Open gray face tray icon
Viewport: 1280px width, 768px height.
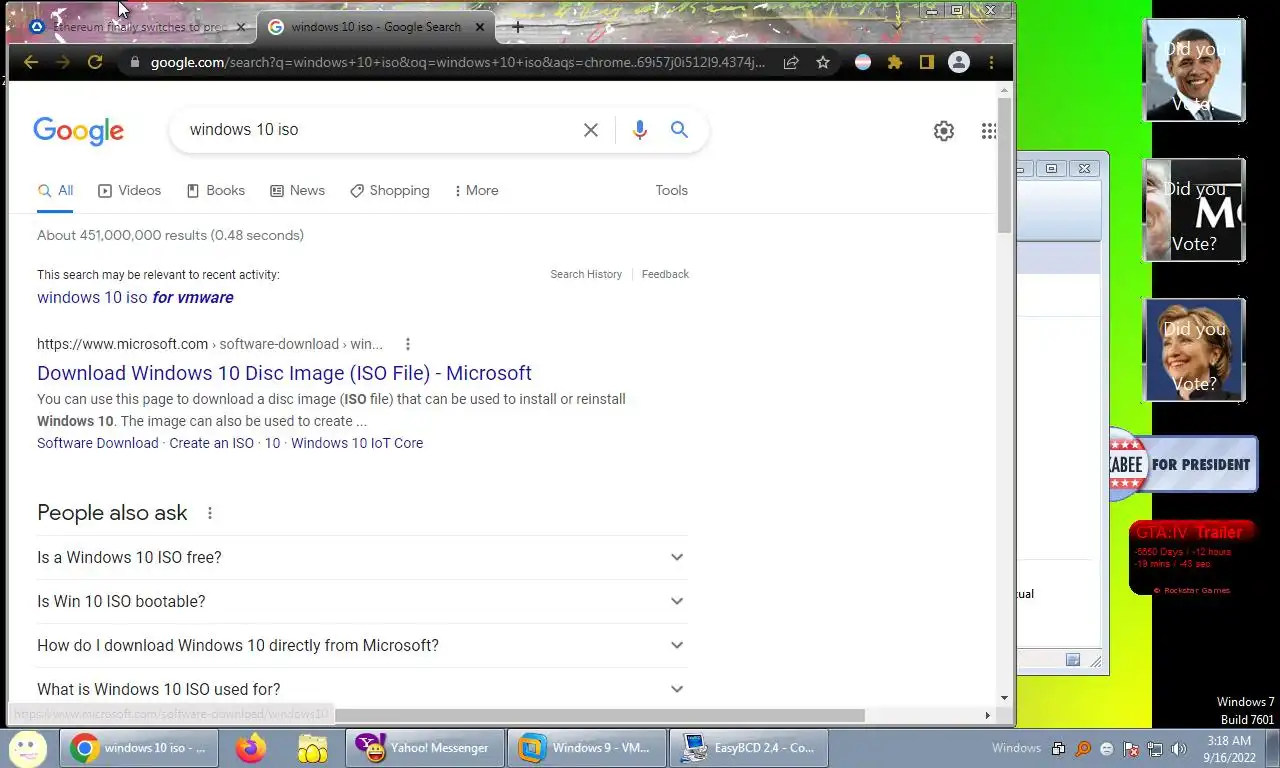[1107, 748]
